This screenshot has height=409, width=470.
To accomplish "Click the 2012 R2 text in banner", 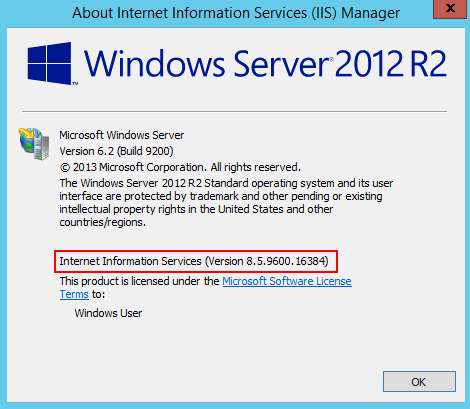I will [x=391, y=63].
